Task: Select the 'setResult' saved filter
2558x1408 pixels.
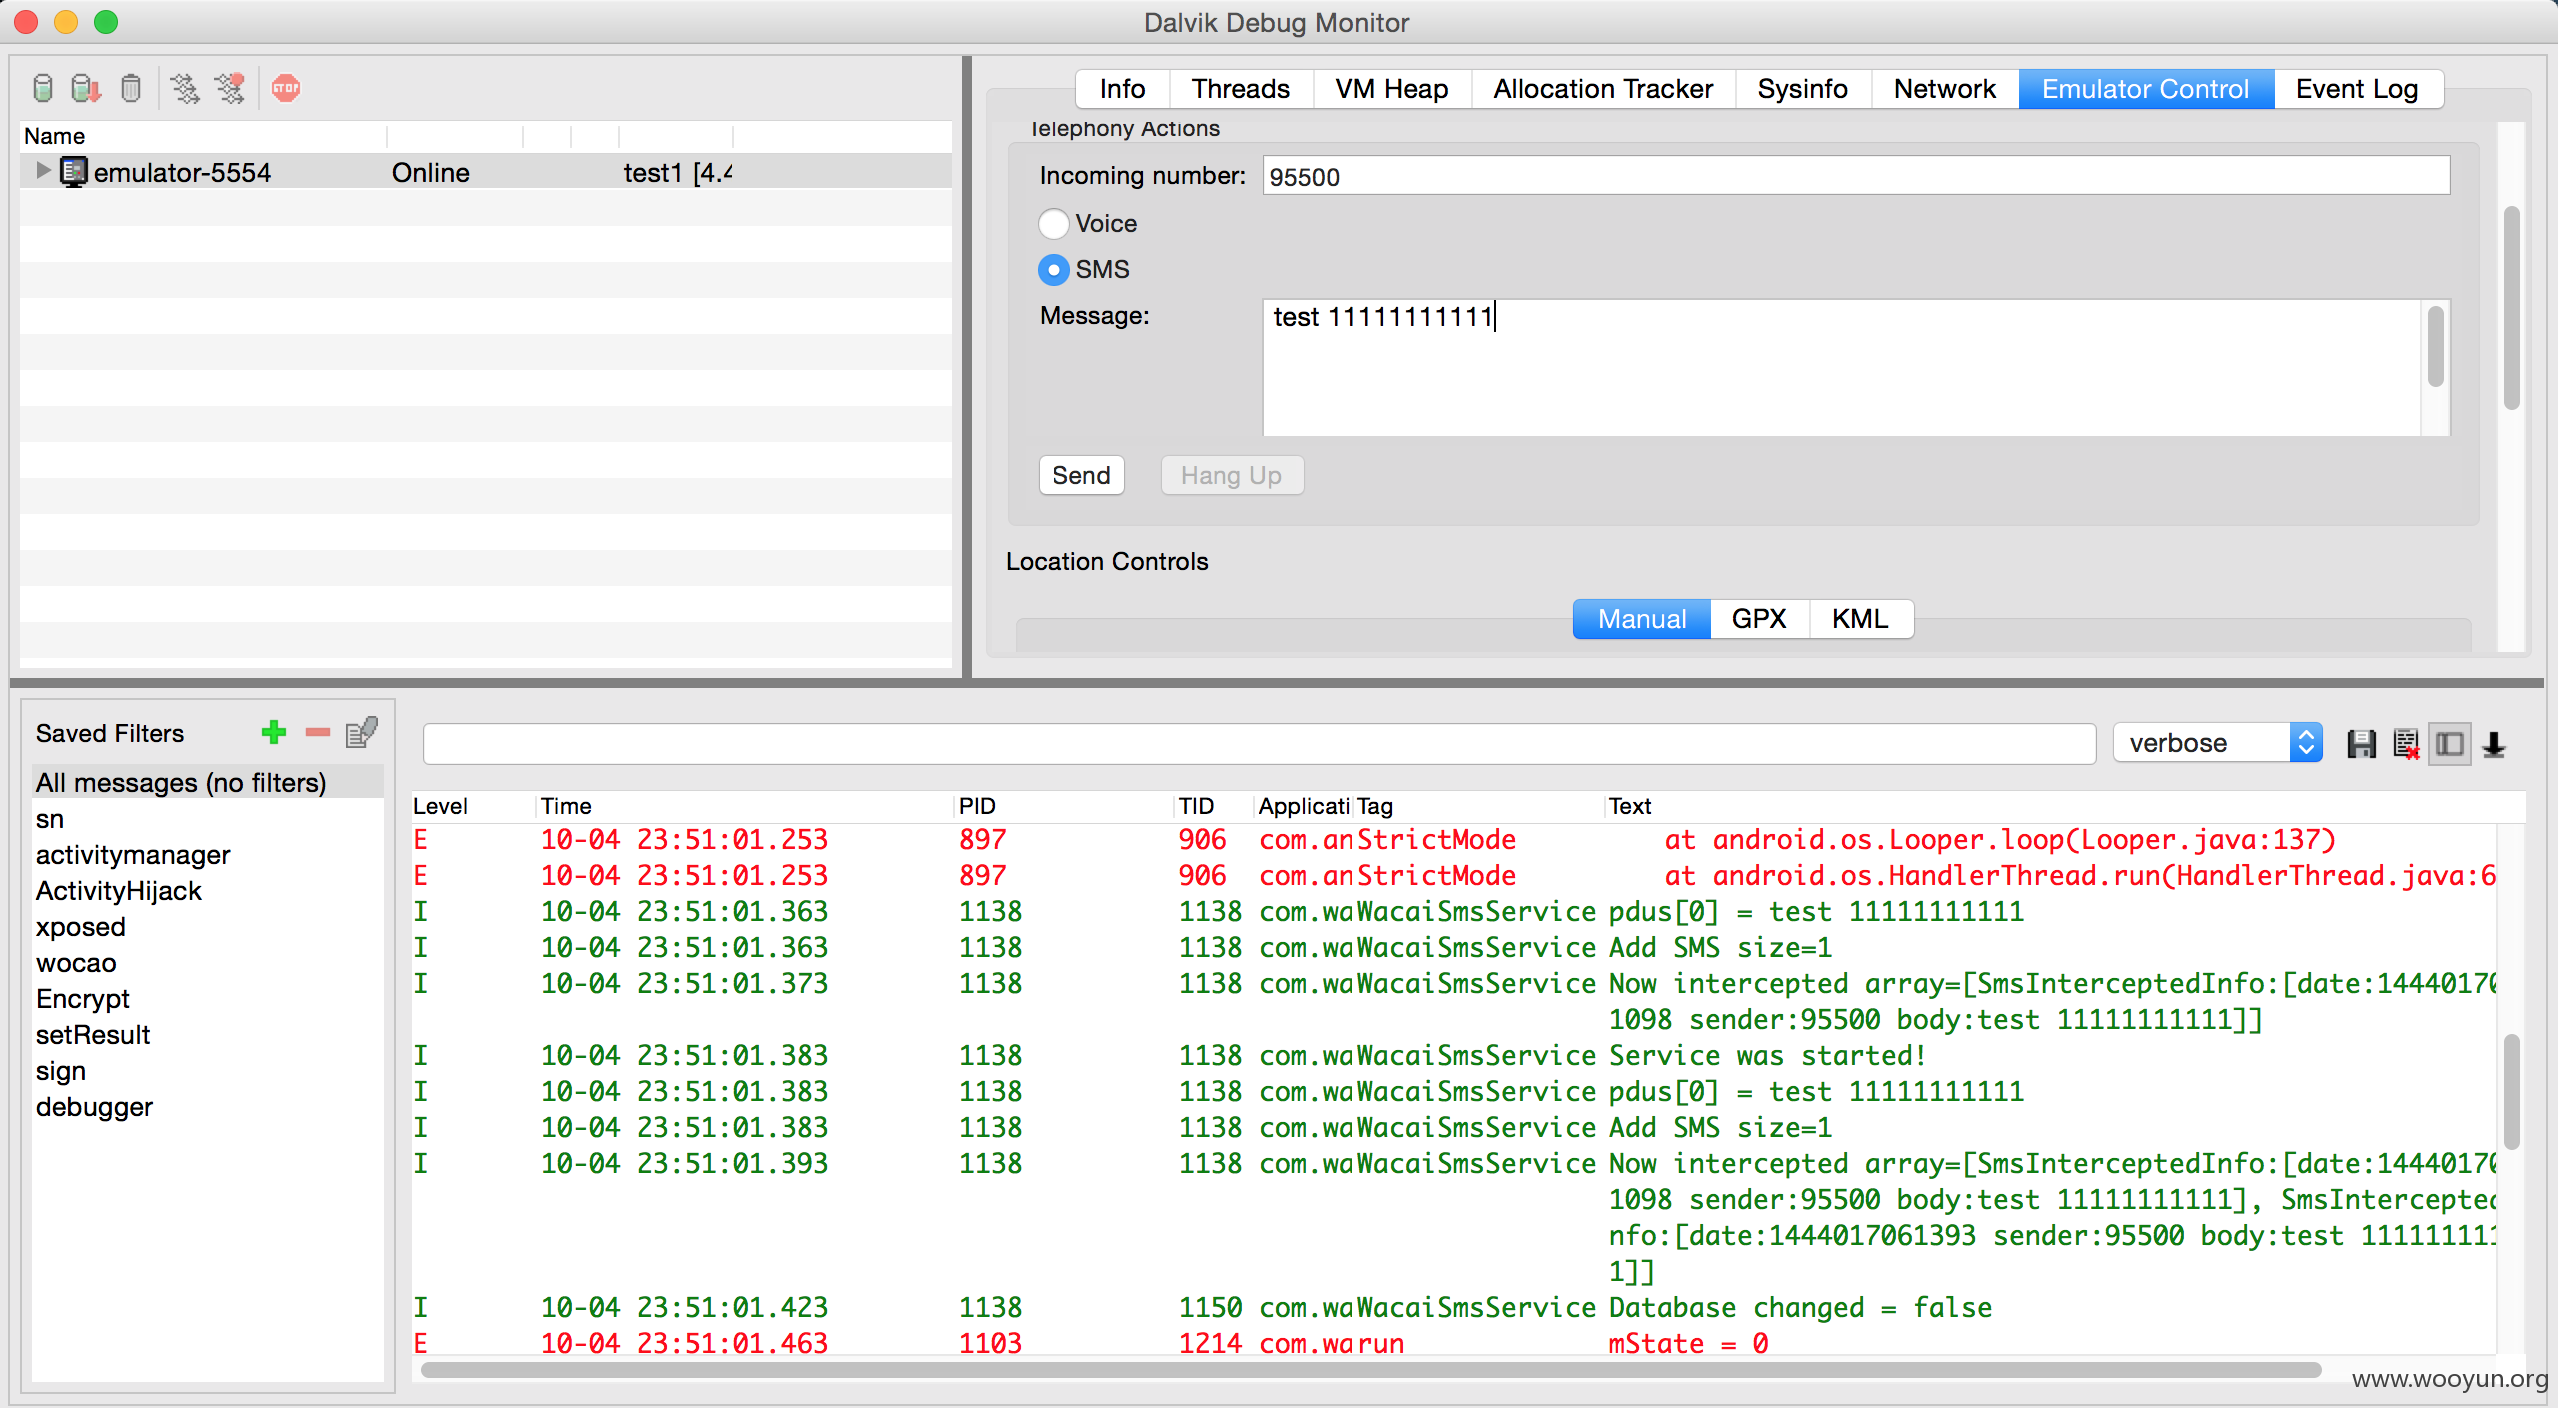Action: point(208,1035)
